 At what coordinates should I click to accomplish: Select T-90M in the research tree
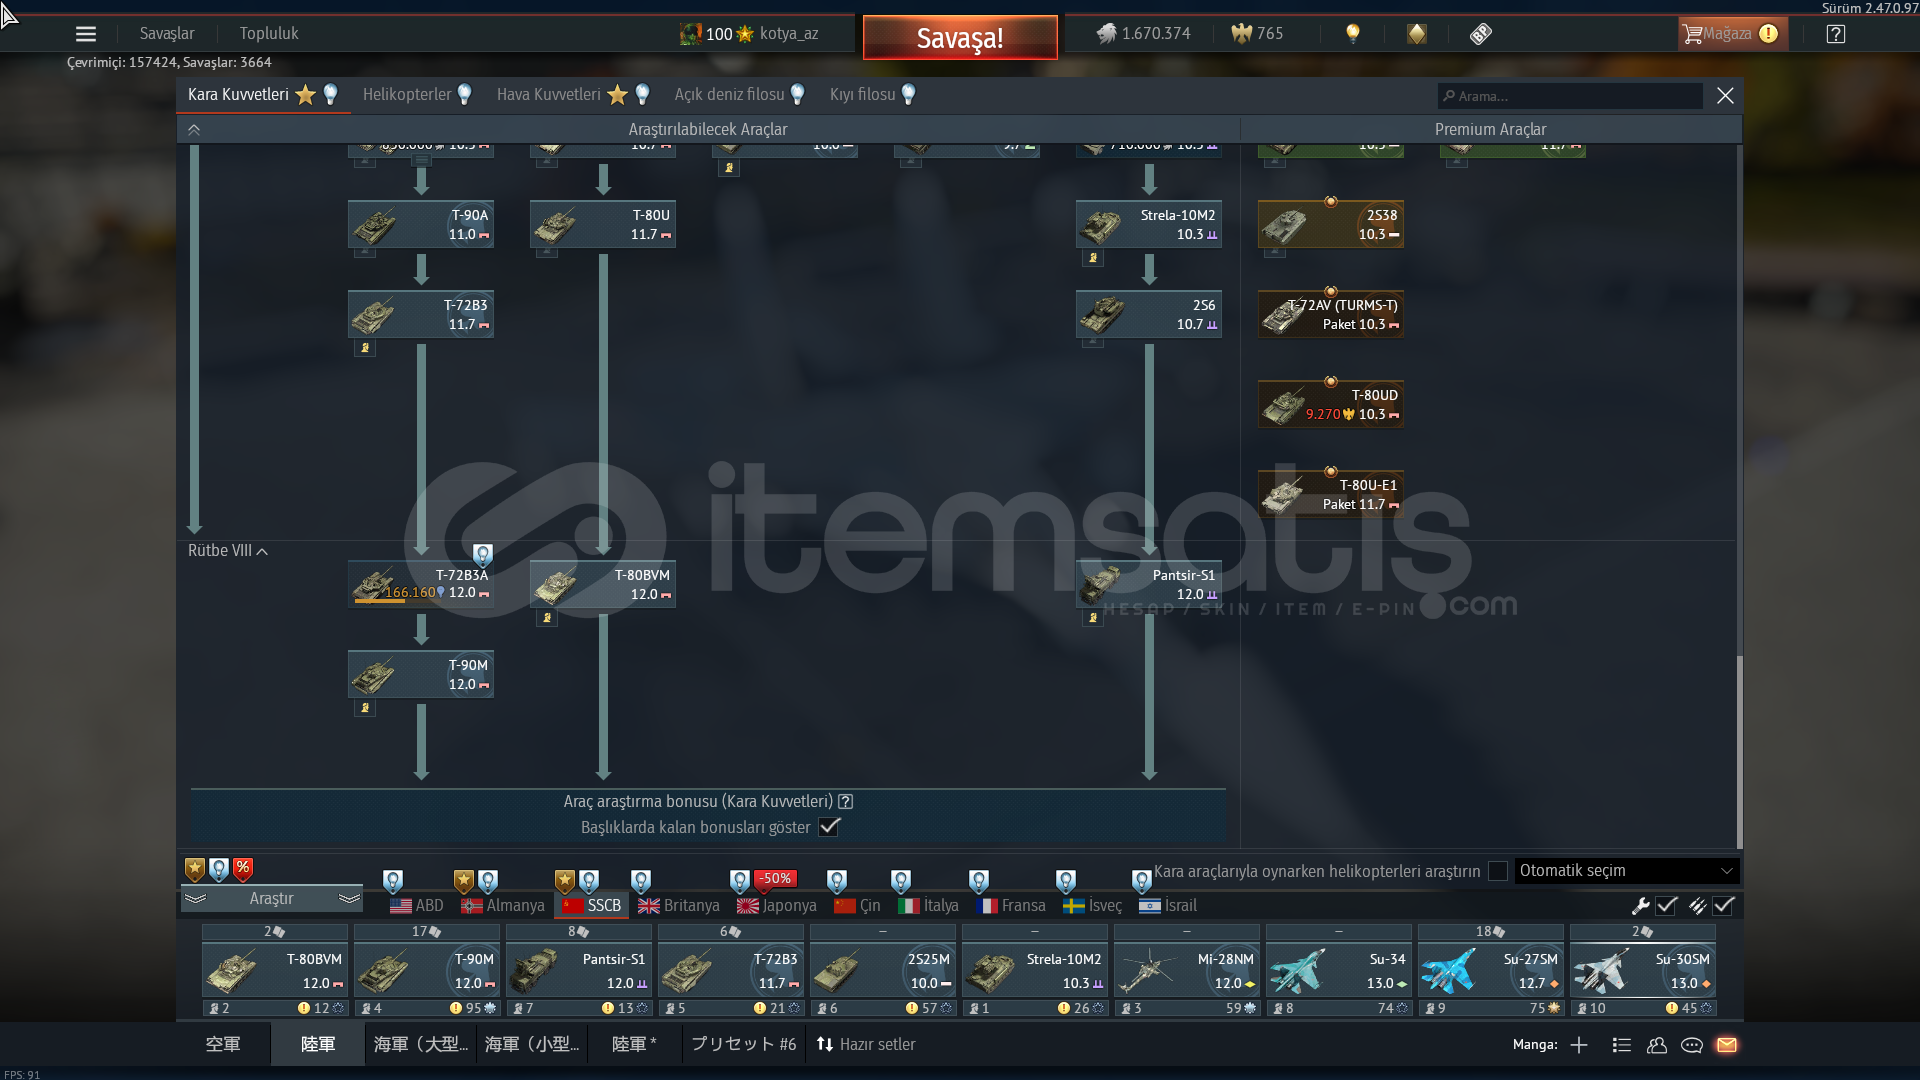click(x=421, y=674)
